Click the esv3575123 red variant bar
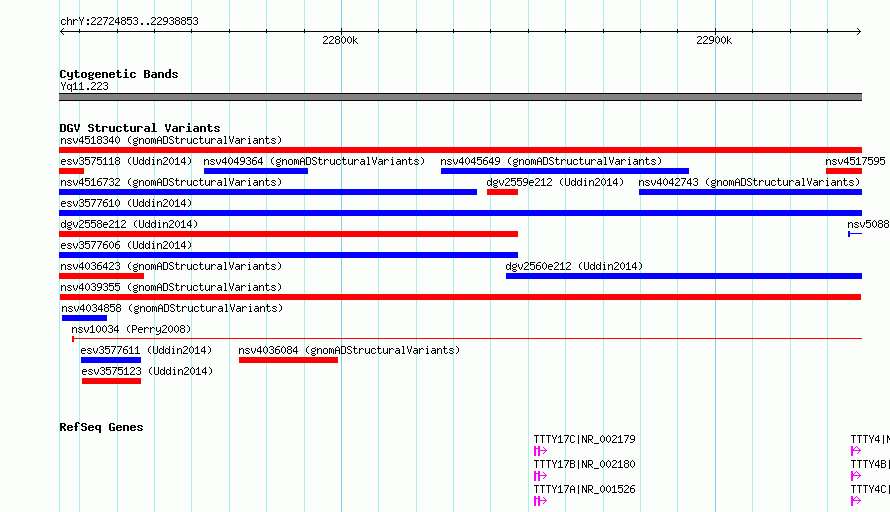 (x=111, y=381)
